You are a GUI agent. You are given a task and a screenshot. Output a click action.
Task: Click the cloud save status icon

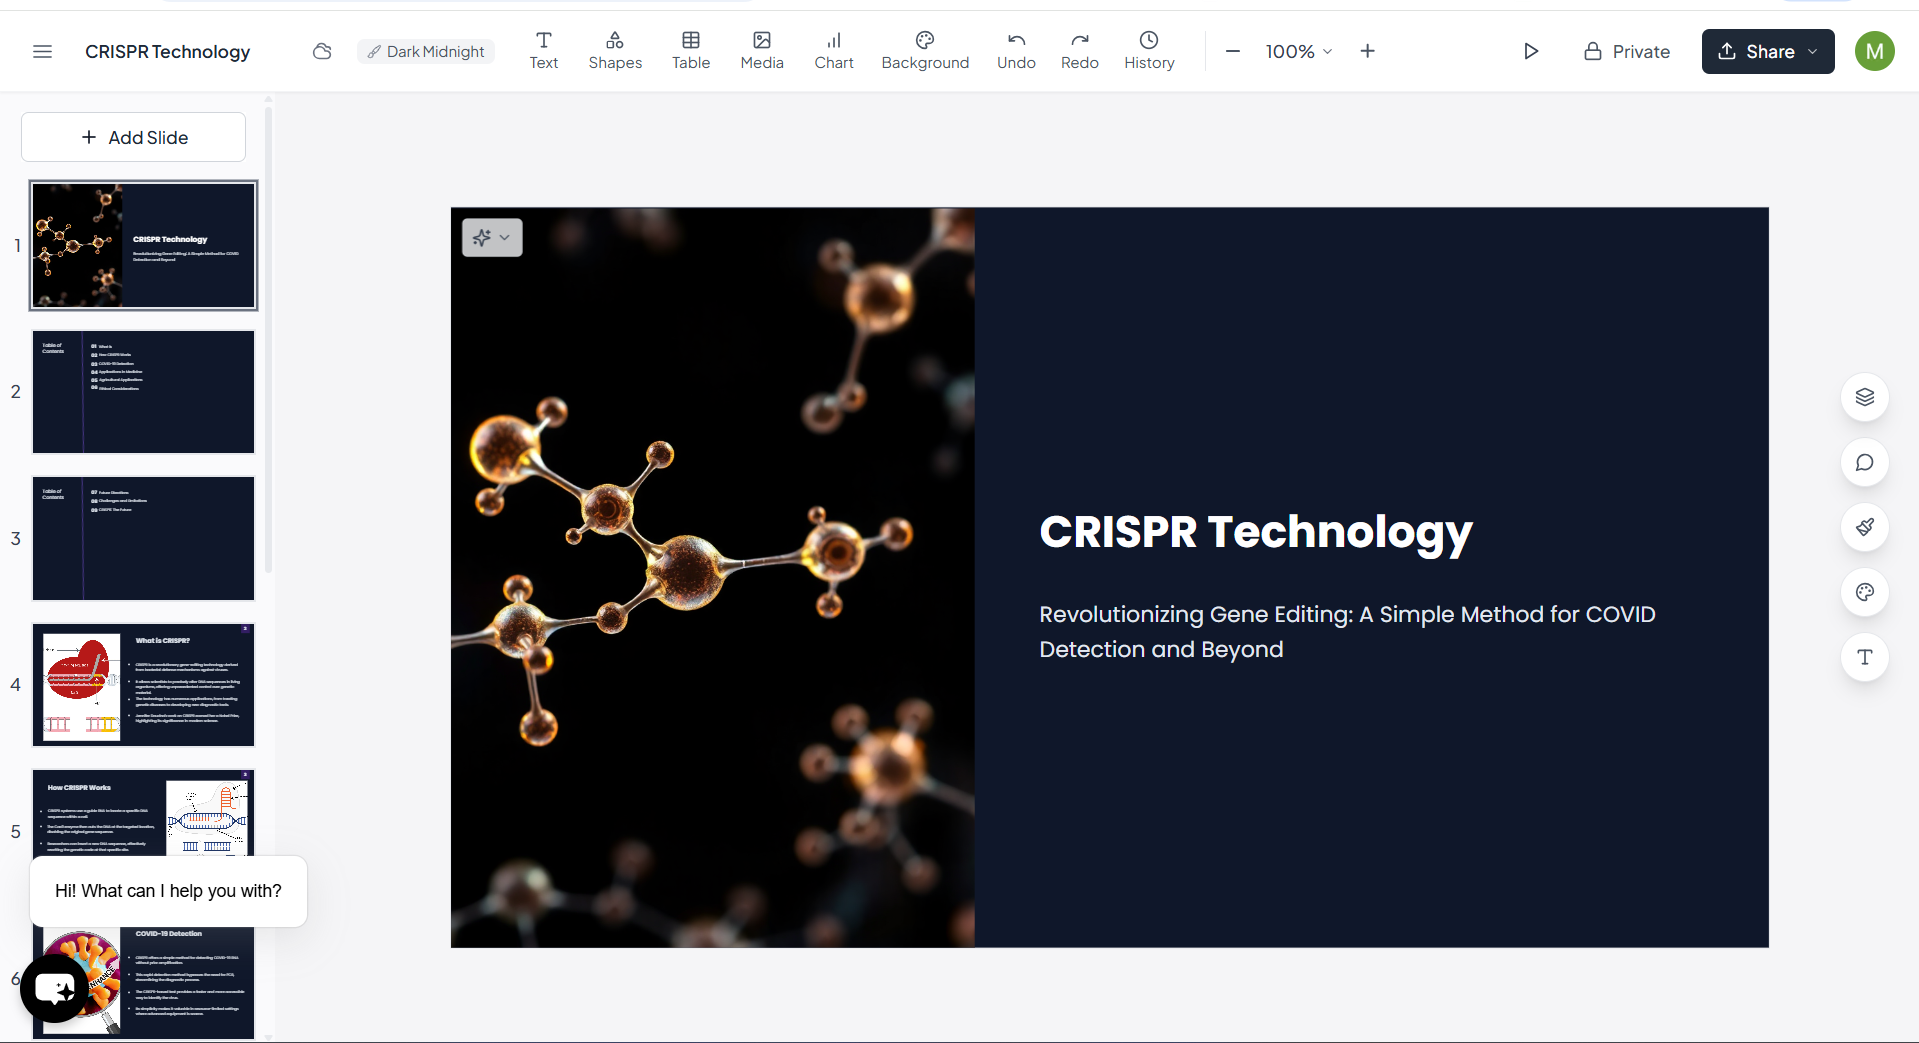pyautogui.click(x=322, y=52)
